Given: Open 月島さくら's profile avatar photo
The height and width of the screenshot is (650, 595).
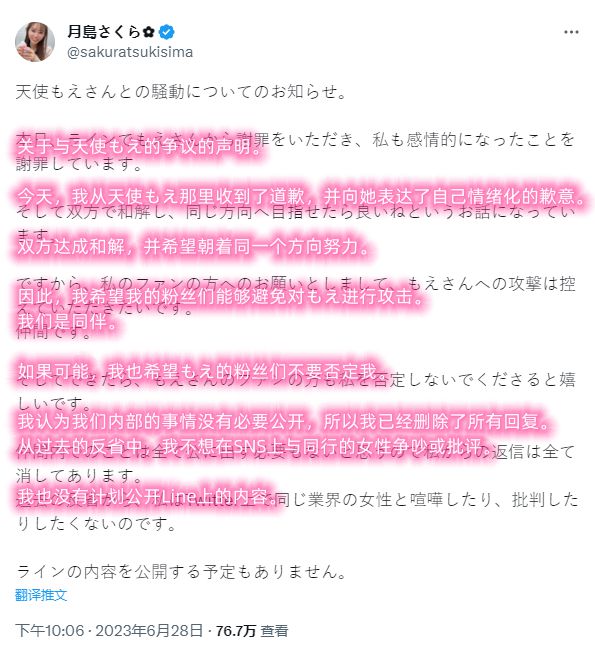Looking at the screenshot, I should pos(35,41).
